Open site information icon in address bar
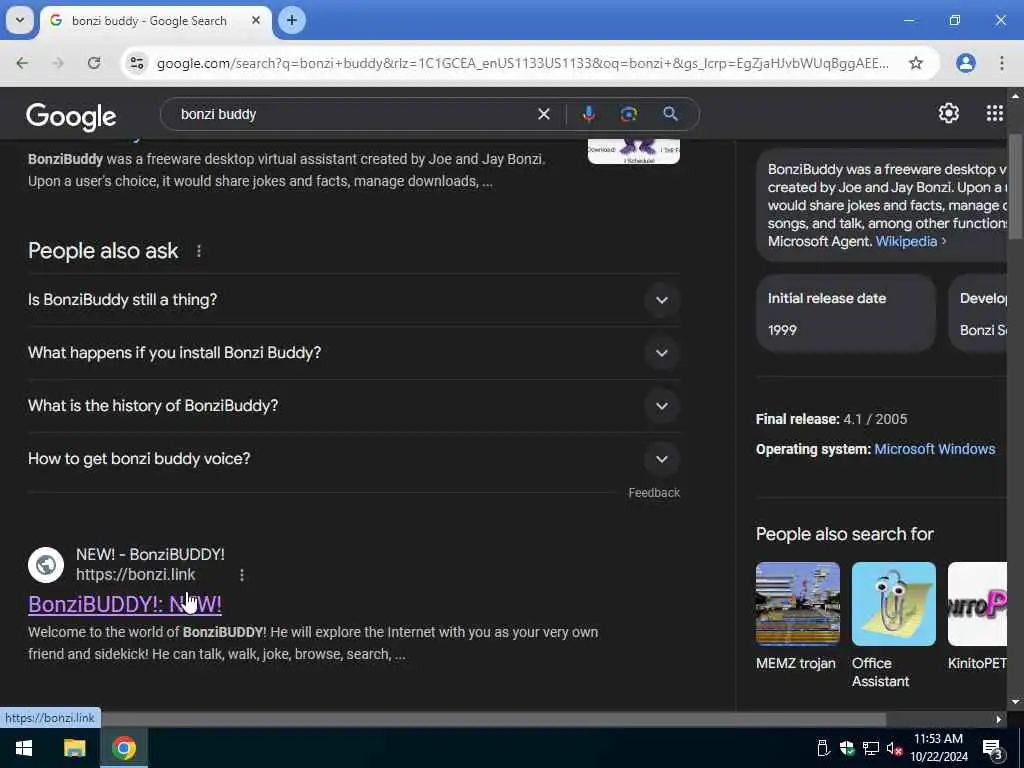Image resolution: width=1024 pixels, height=768 pixels. (x=137, y=63)
